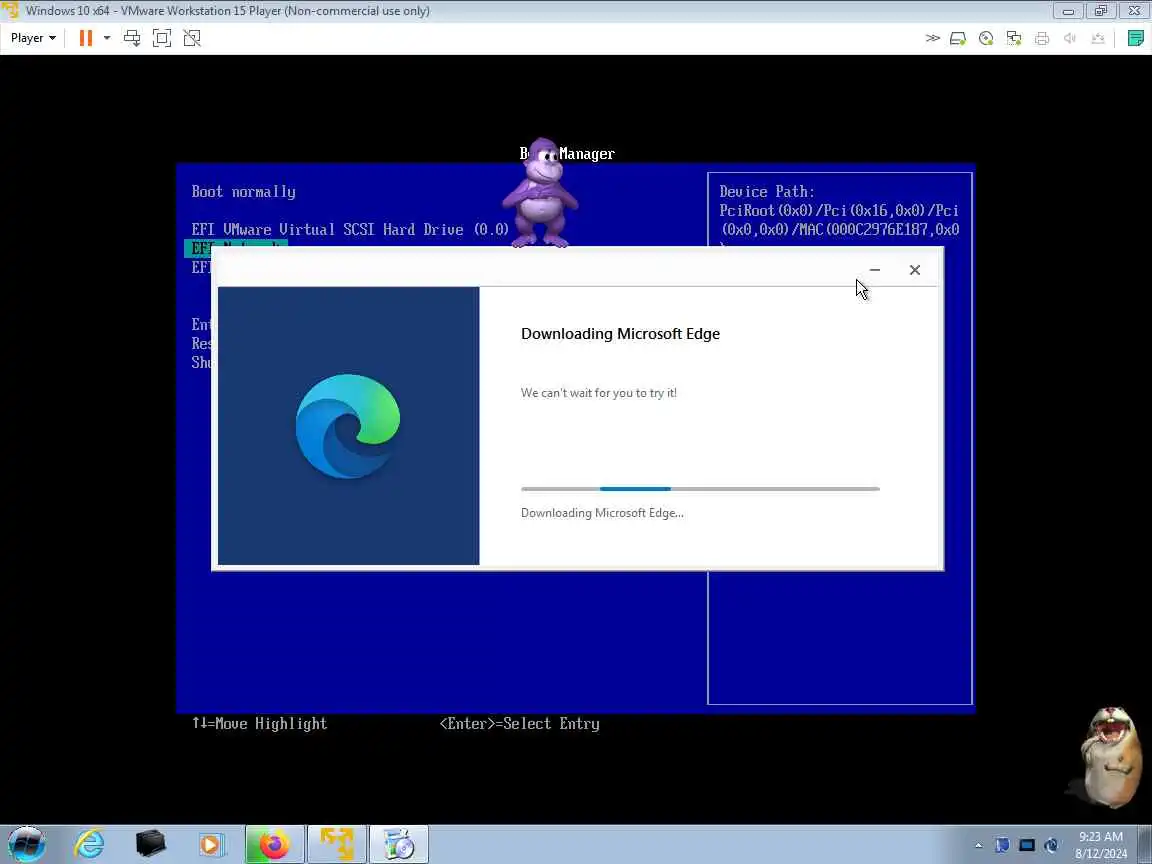Click the monitor tray icon
The width and height of the screenshot is (1152, 864).
(1026, 845)
